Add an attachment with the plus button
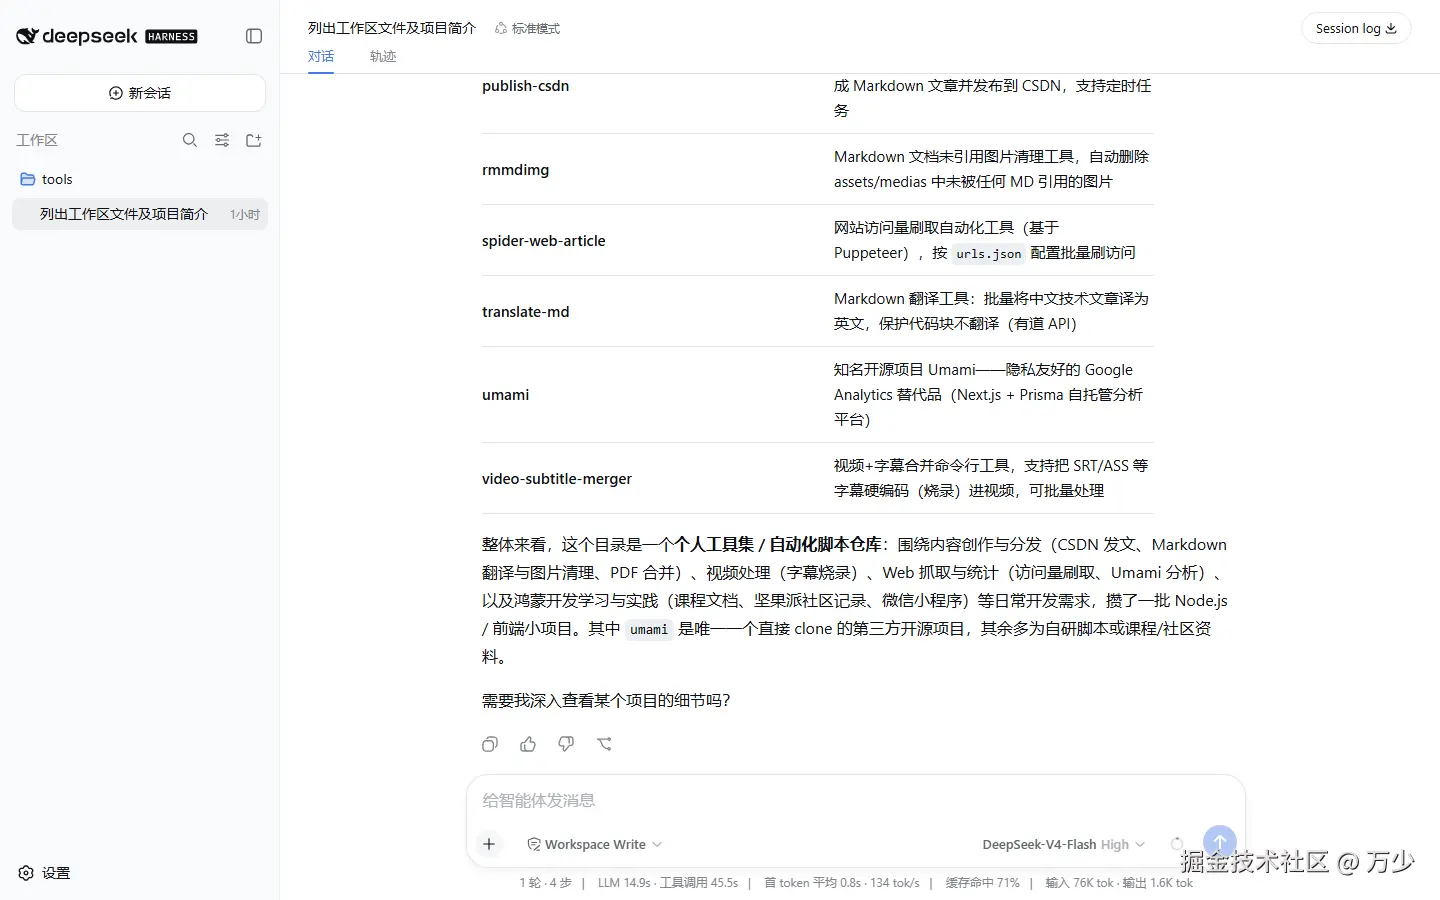 coord(489,844)
